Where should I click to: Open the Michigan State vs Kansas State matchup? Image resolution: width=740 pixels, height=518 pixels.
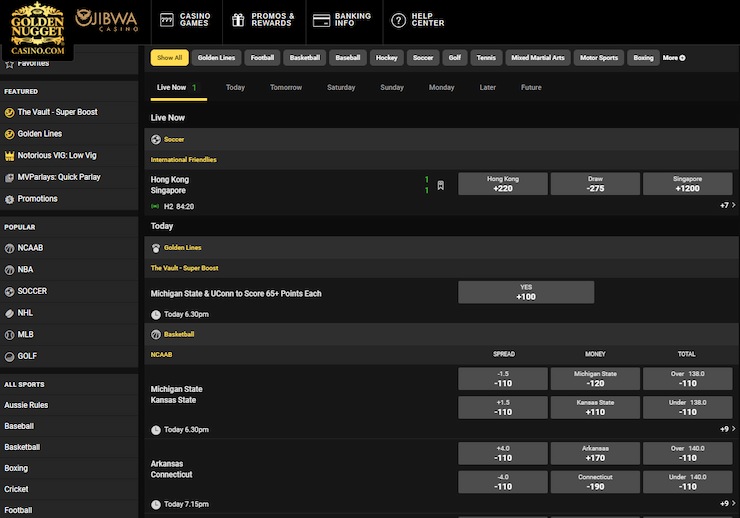[x=177, y=394]
